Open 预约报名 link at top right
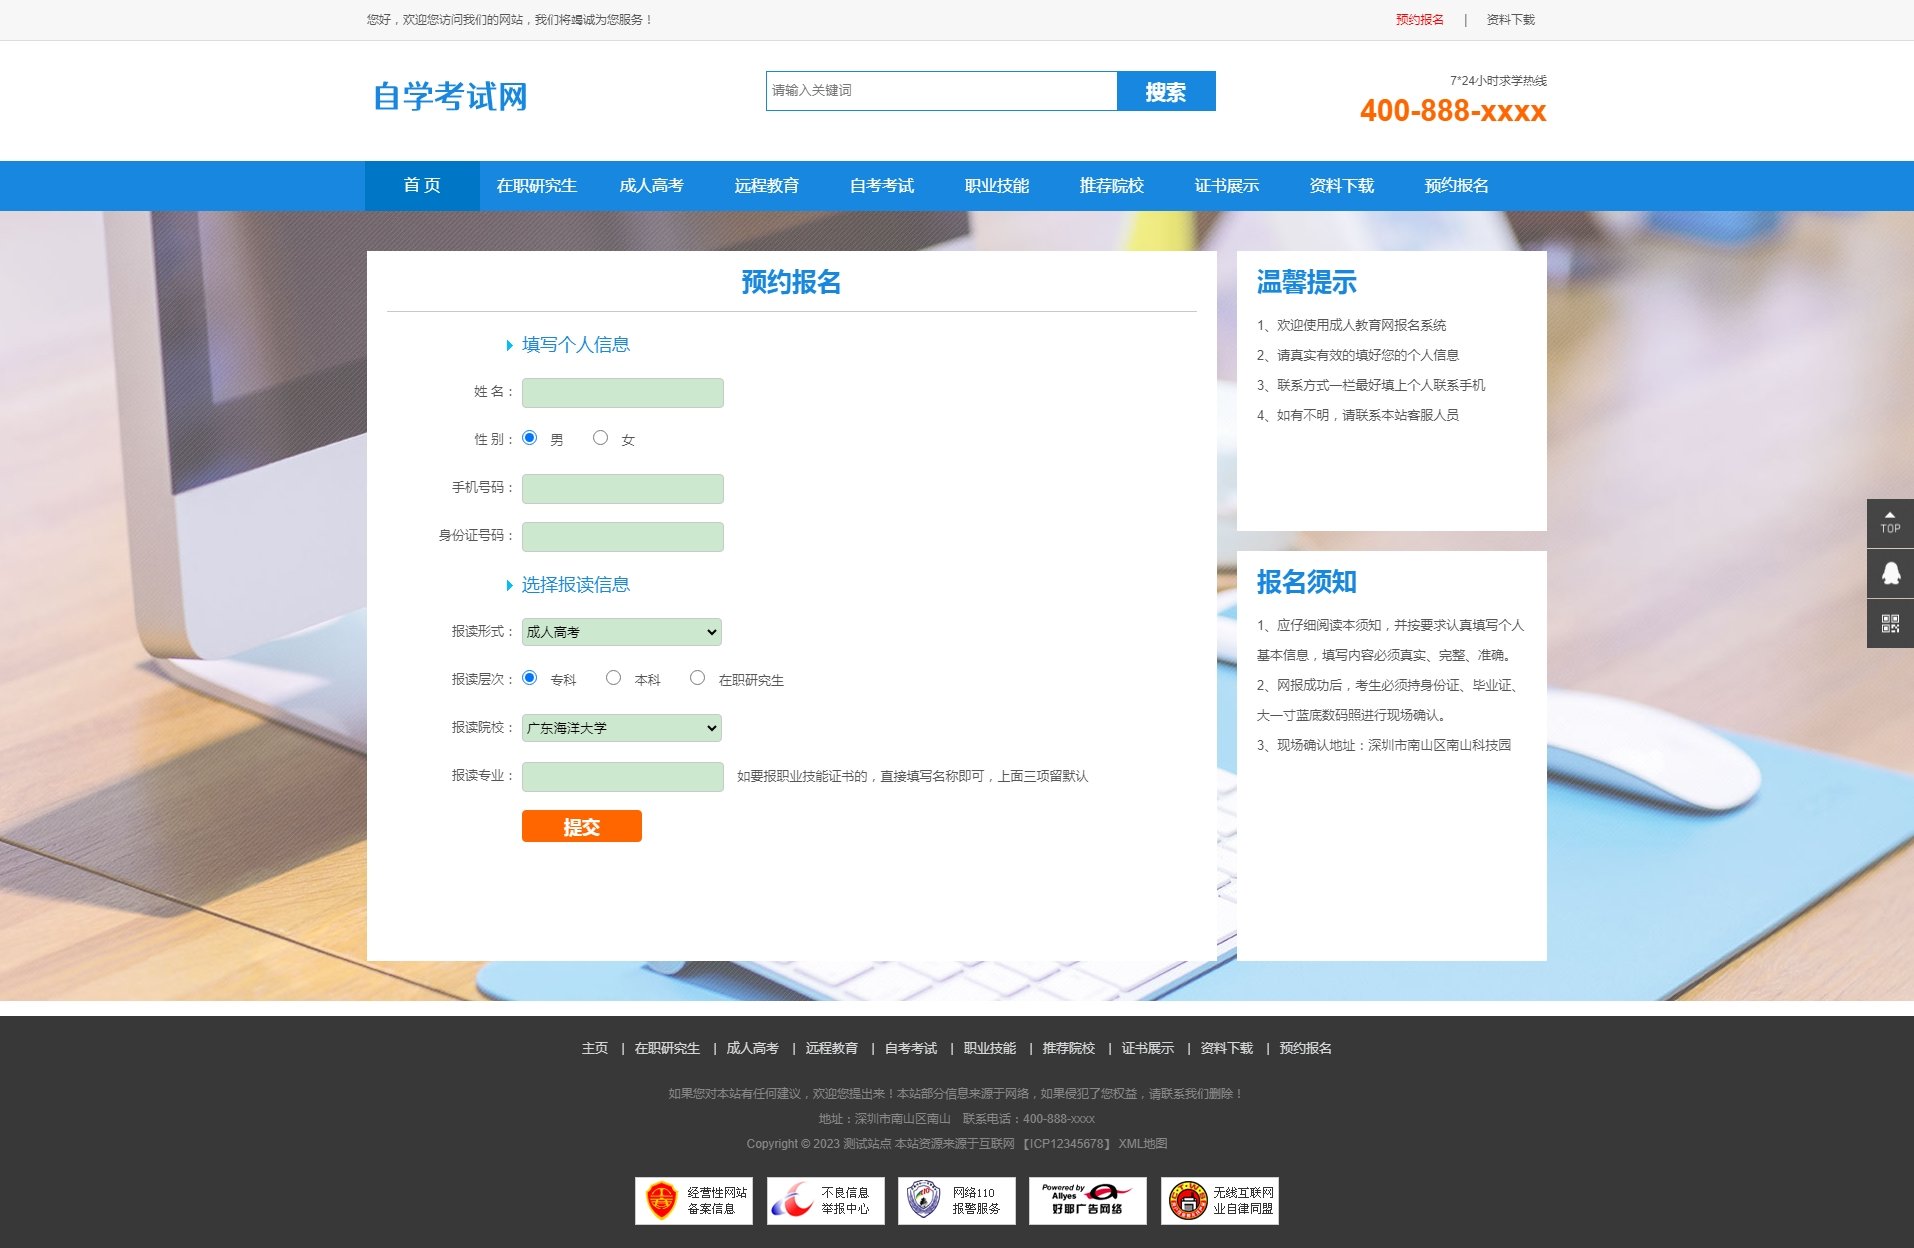The image size is (1914, 1248). tap(1418, 19)
